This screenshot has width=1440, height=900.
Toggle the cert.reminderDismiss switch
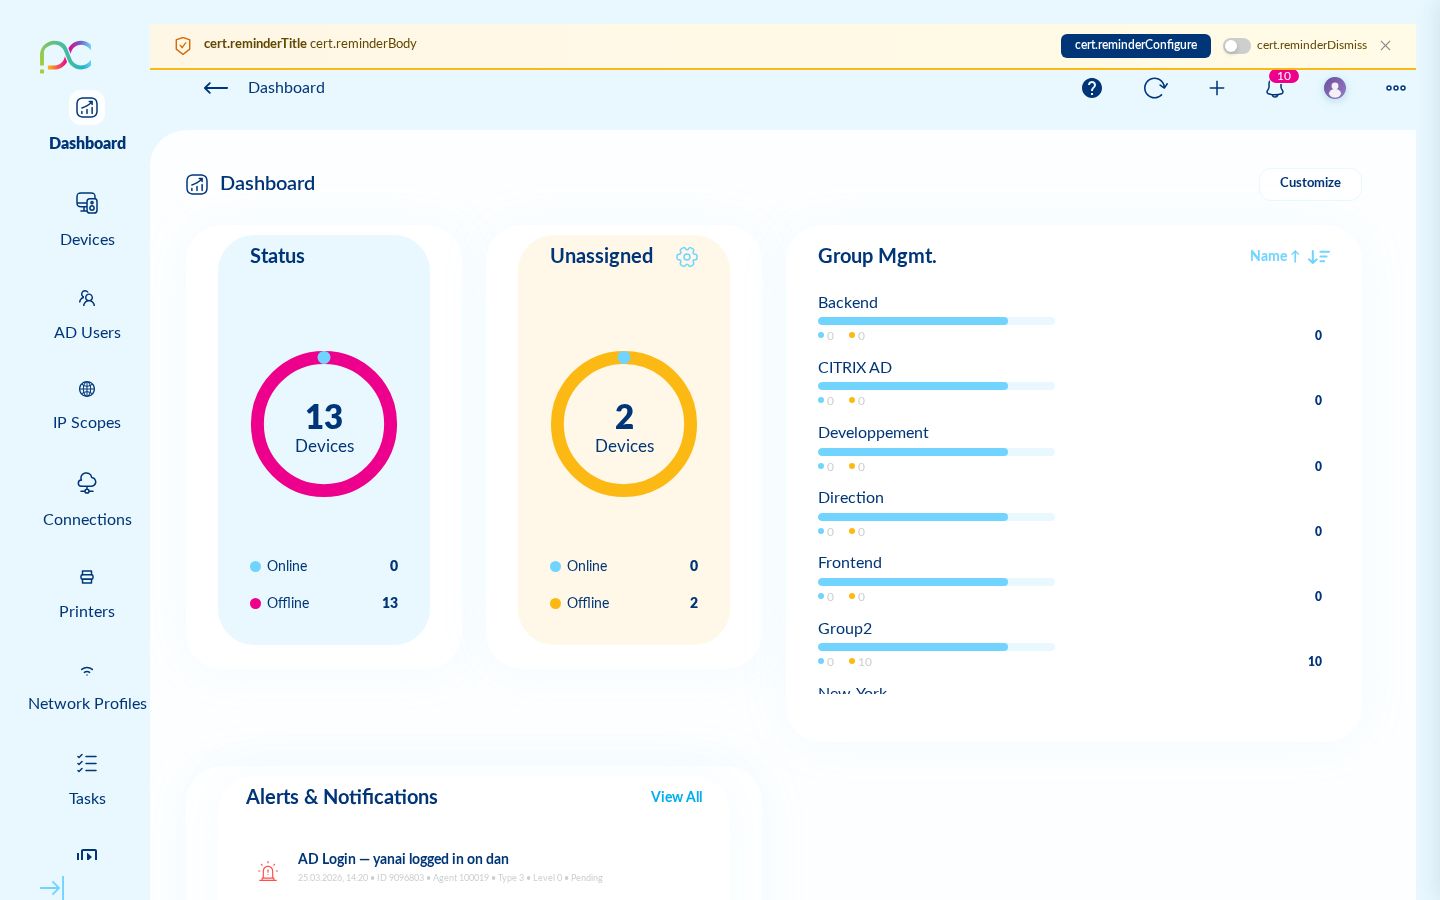click(1236, 46)
